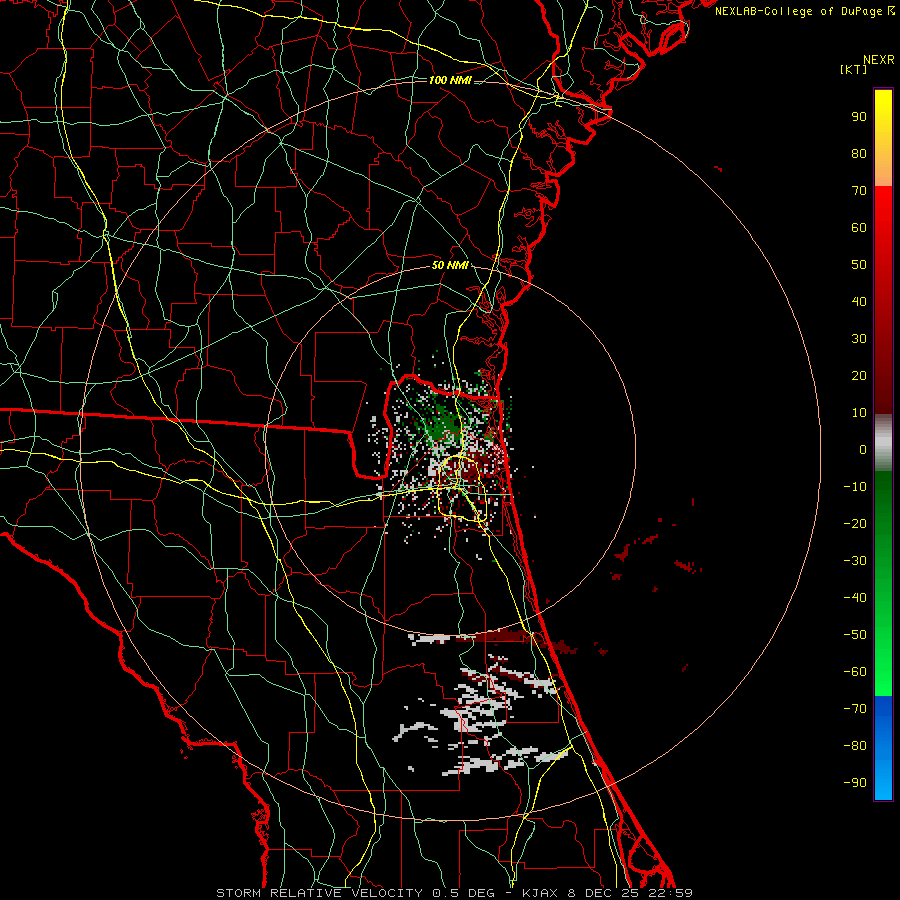Click the Storm Relative Velocity caption at the bottom
The width and height of the screenshot is (900, 900).
pos(454,893)
